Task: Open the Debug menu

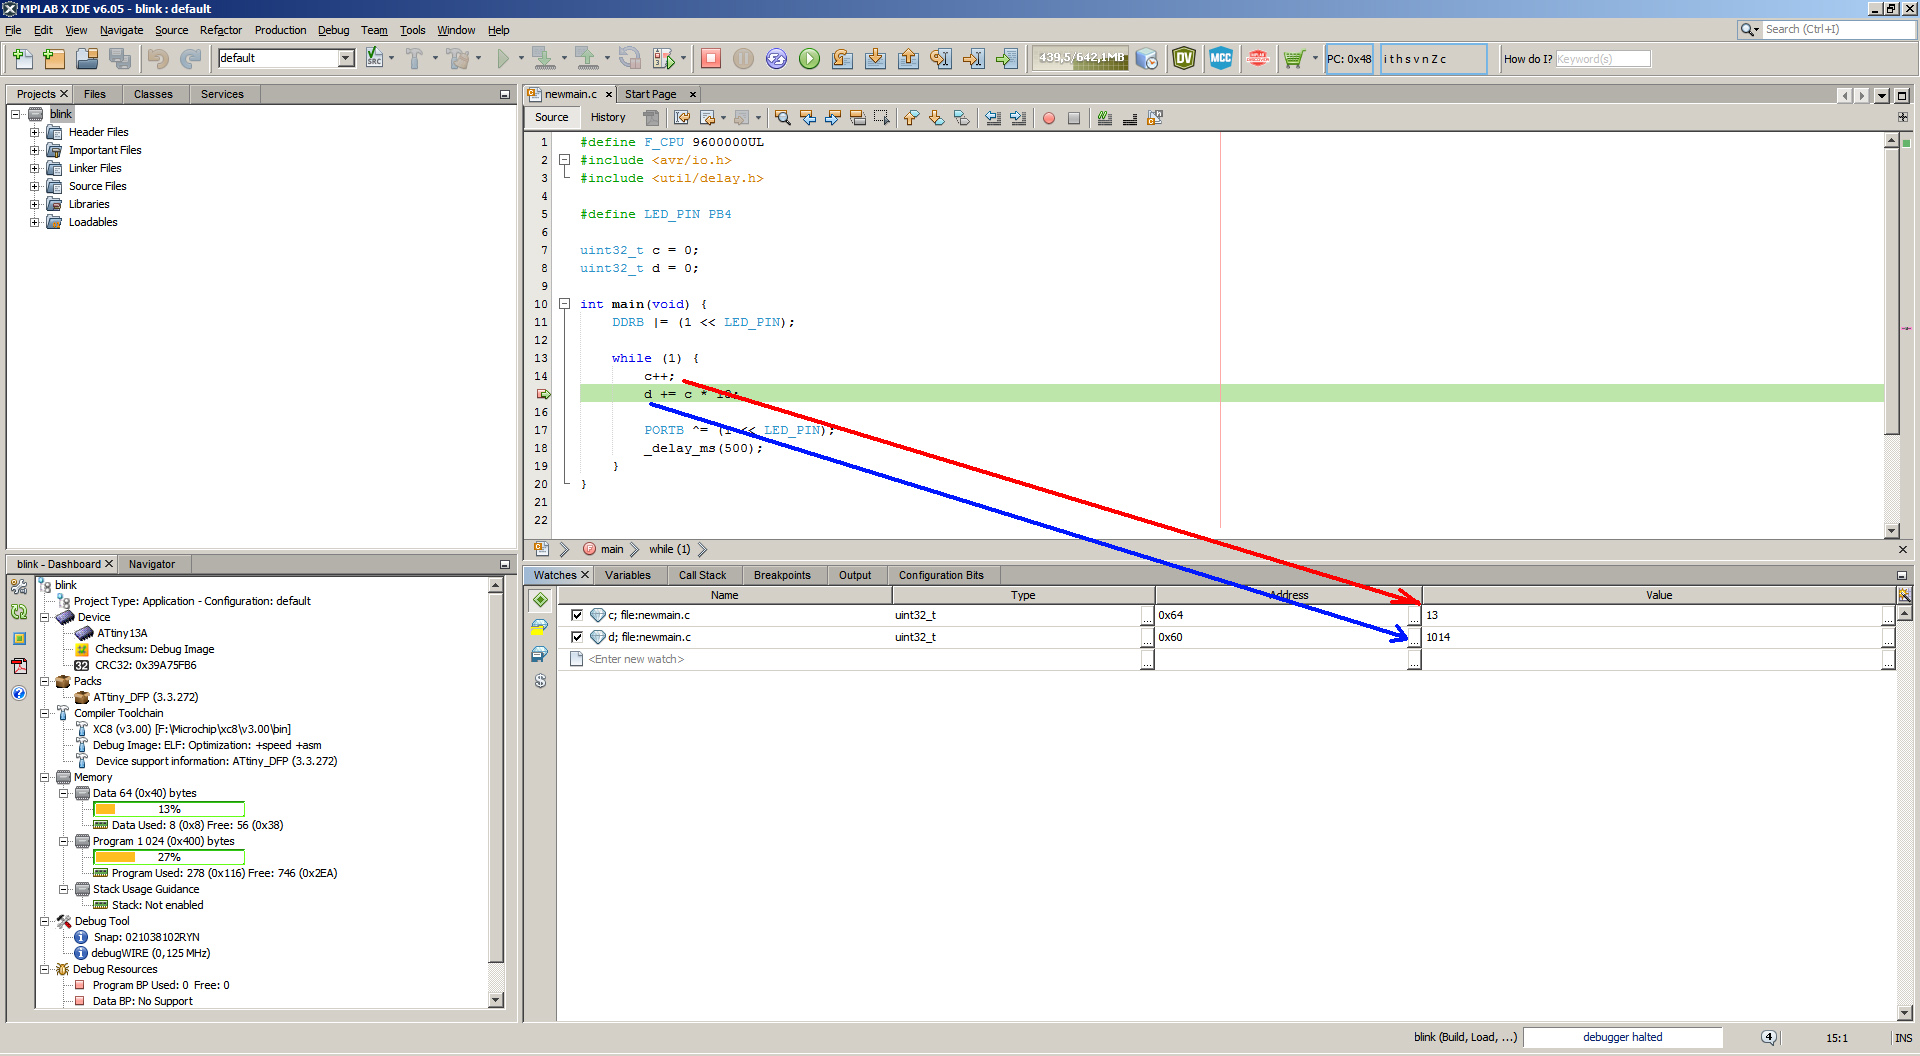Action: pyautogui.click(x=333, y=30)
